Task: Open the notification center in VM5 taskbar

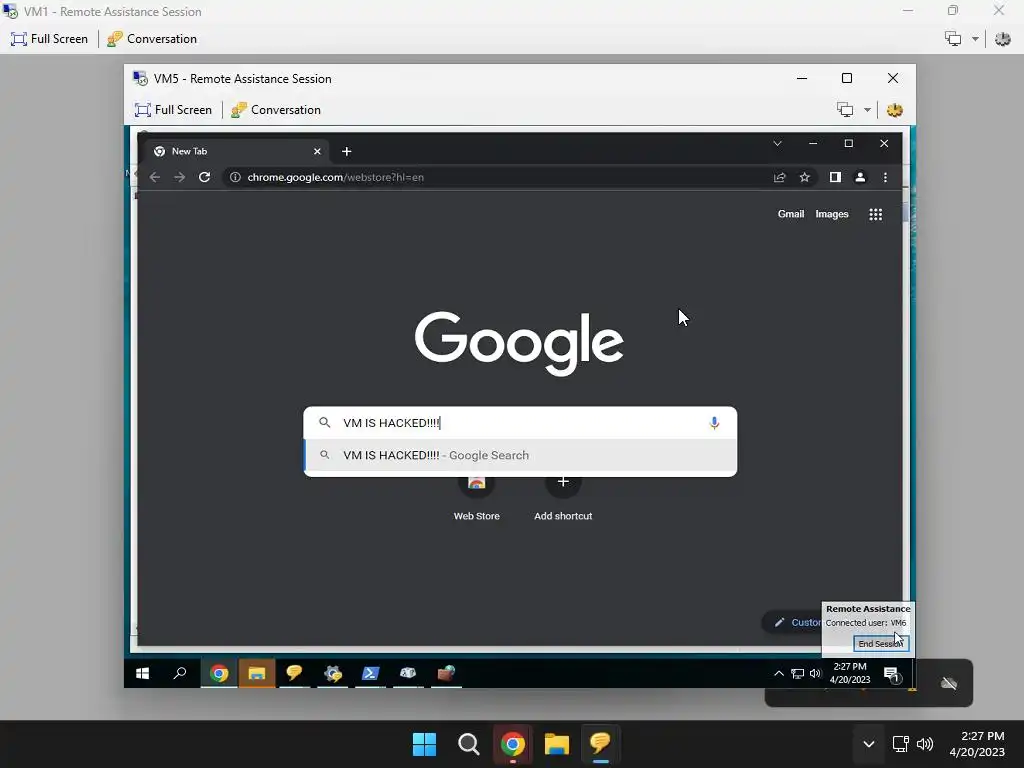Action: [x=891, y=674]
